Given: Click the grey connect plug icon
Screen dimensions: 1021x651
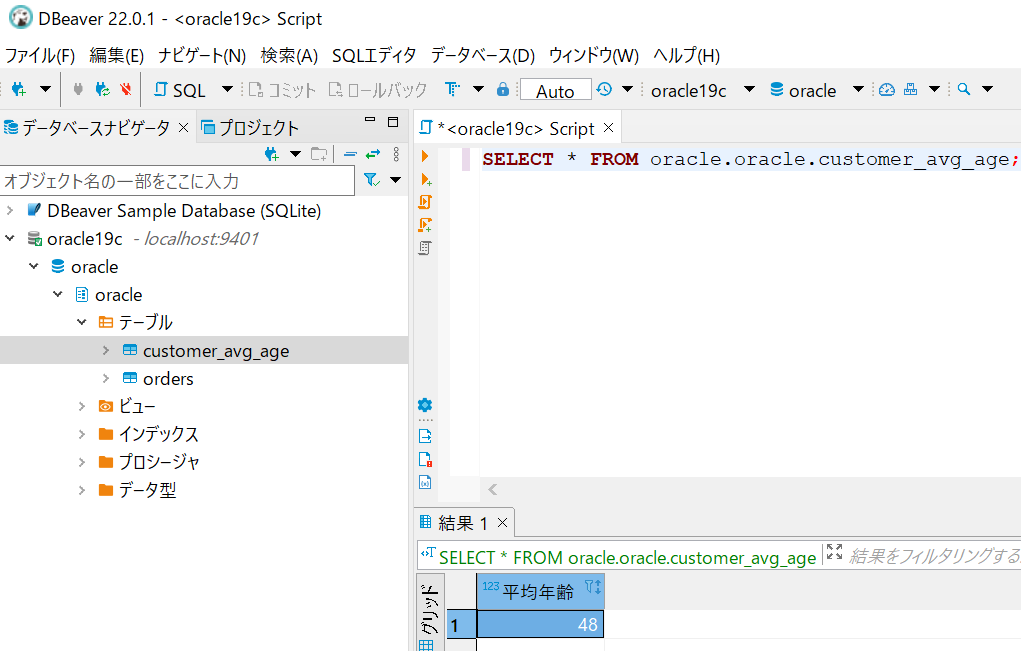Looking at the screenshot, I should pos(78,89).
